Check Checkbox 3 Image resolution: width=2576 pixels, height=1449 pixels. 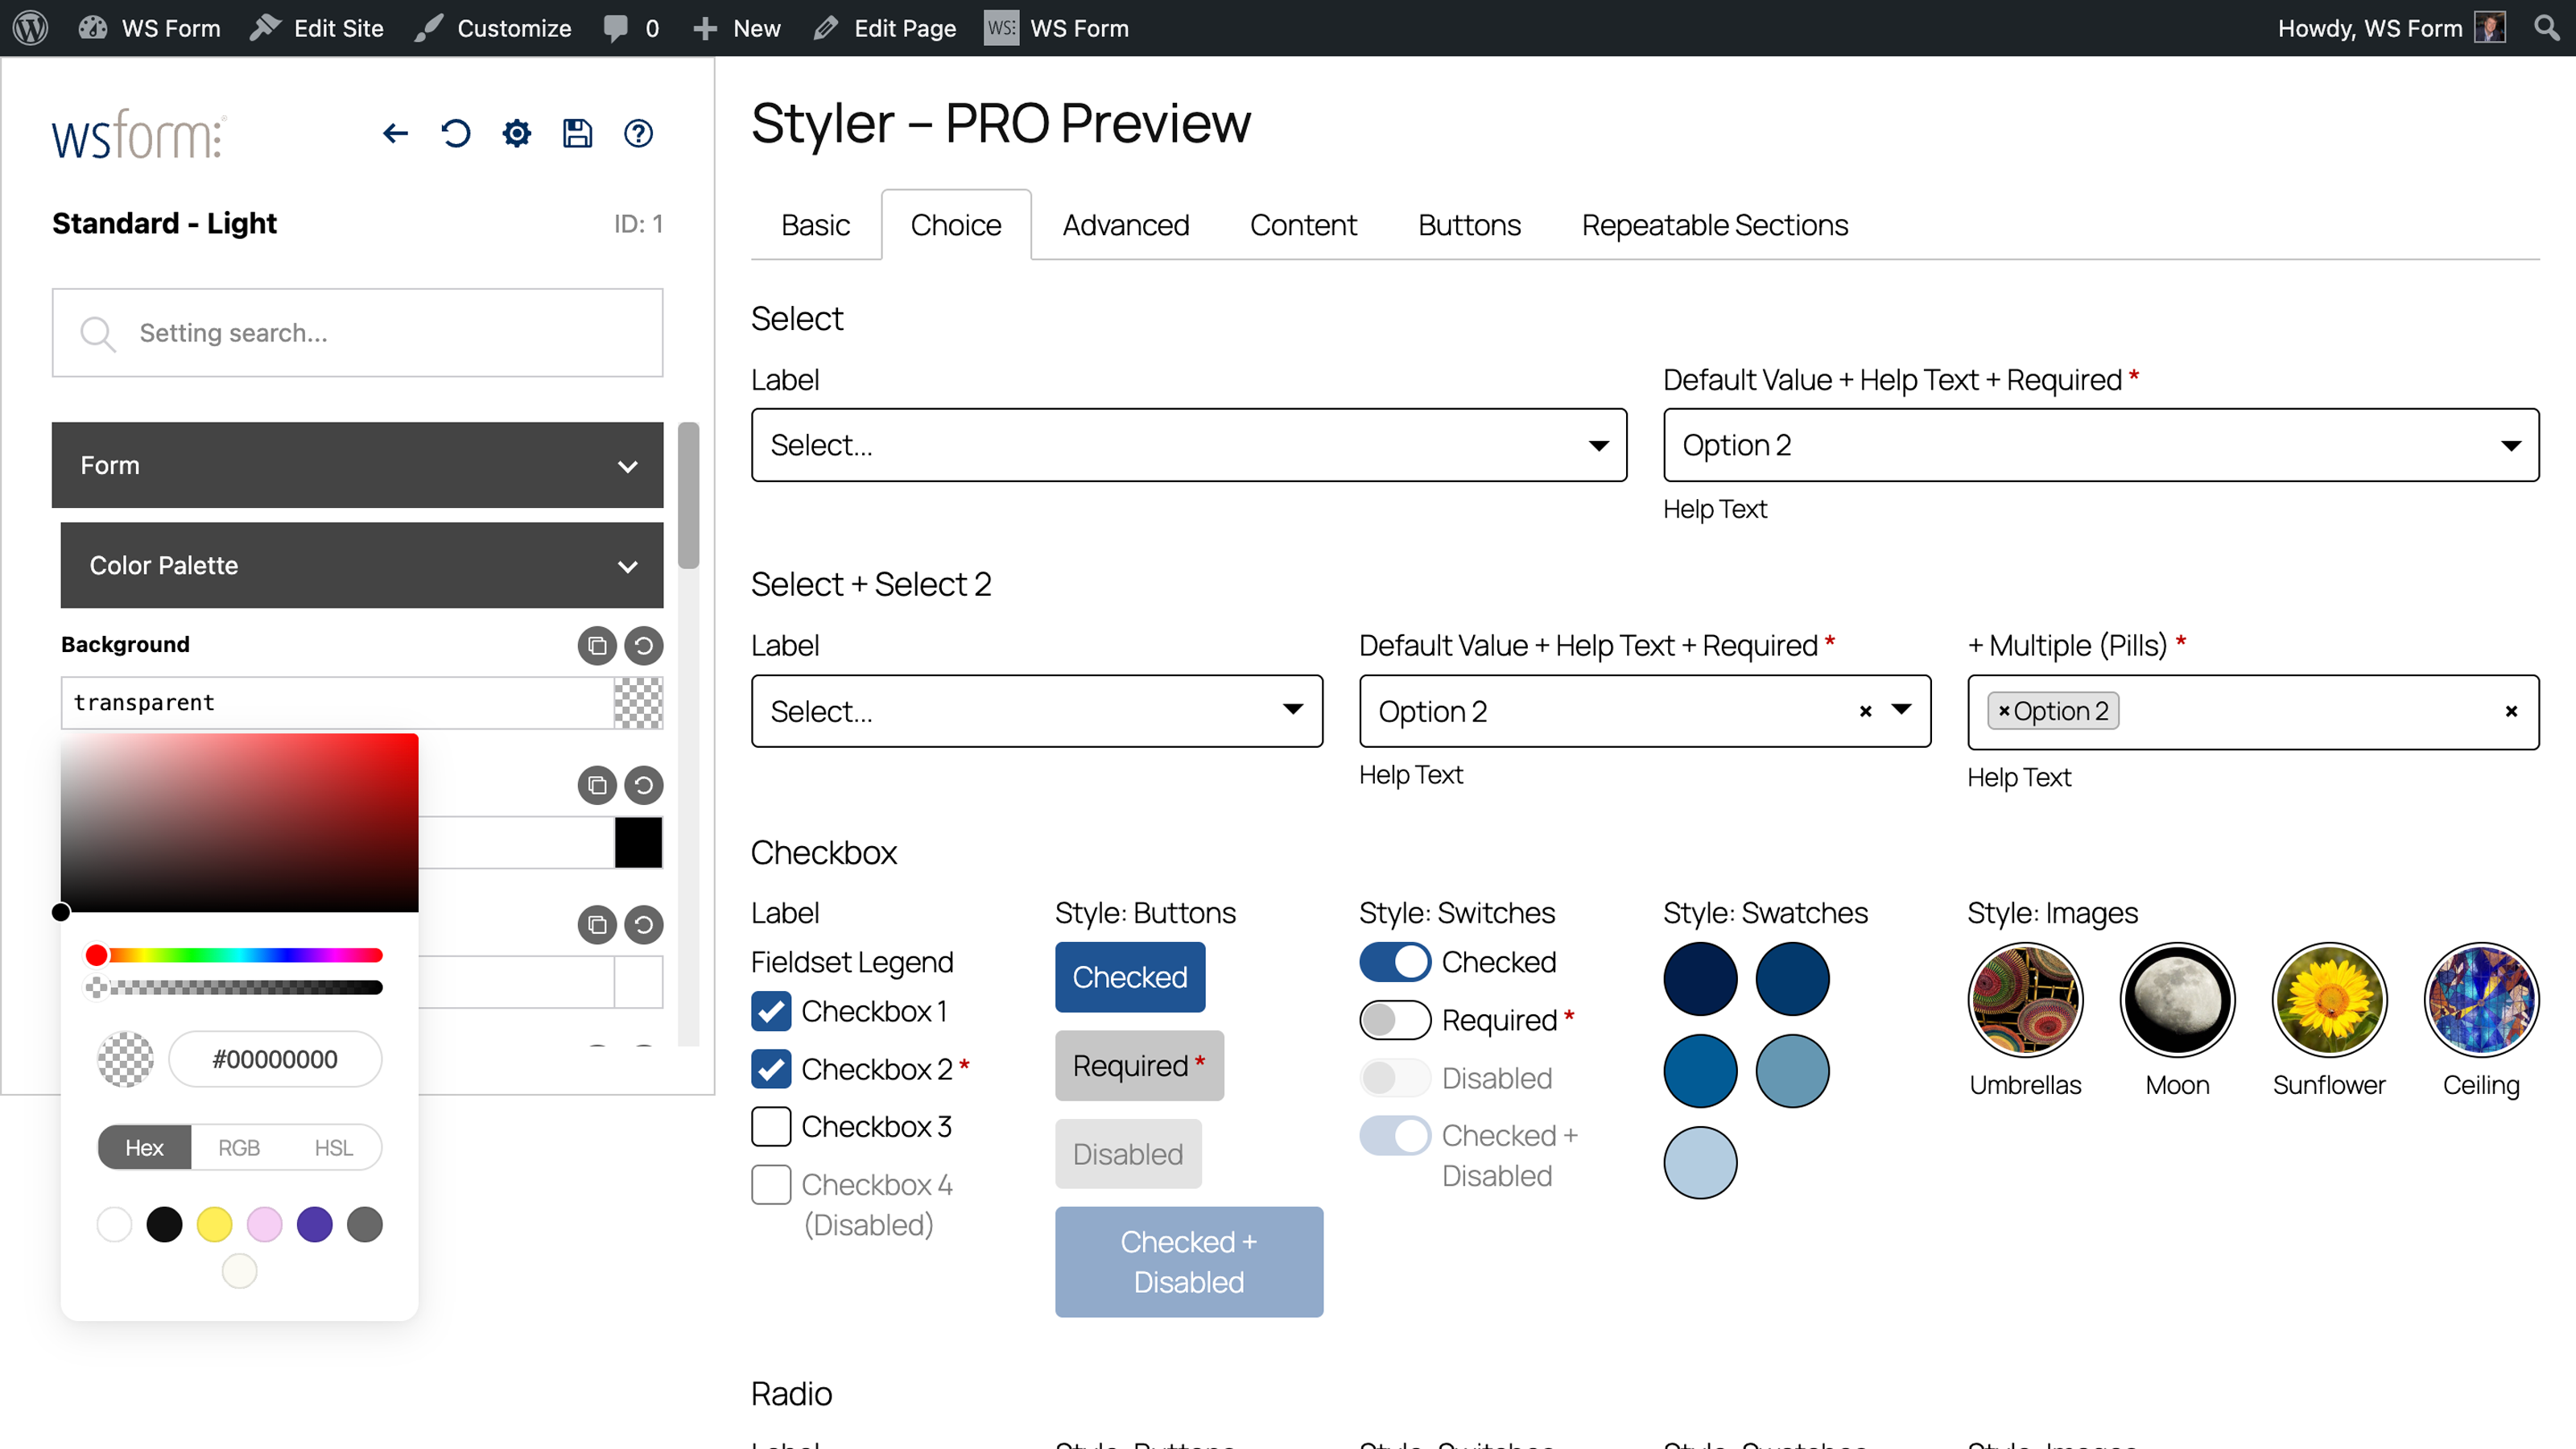(771, 1126)
